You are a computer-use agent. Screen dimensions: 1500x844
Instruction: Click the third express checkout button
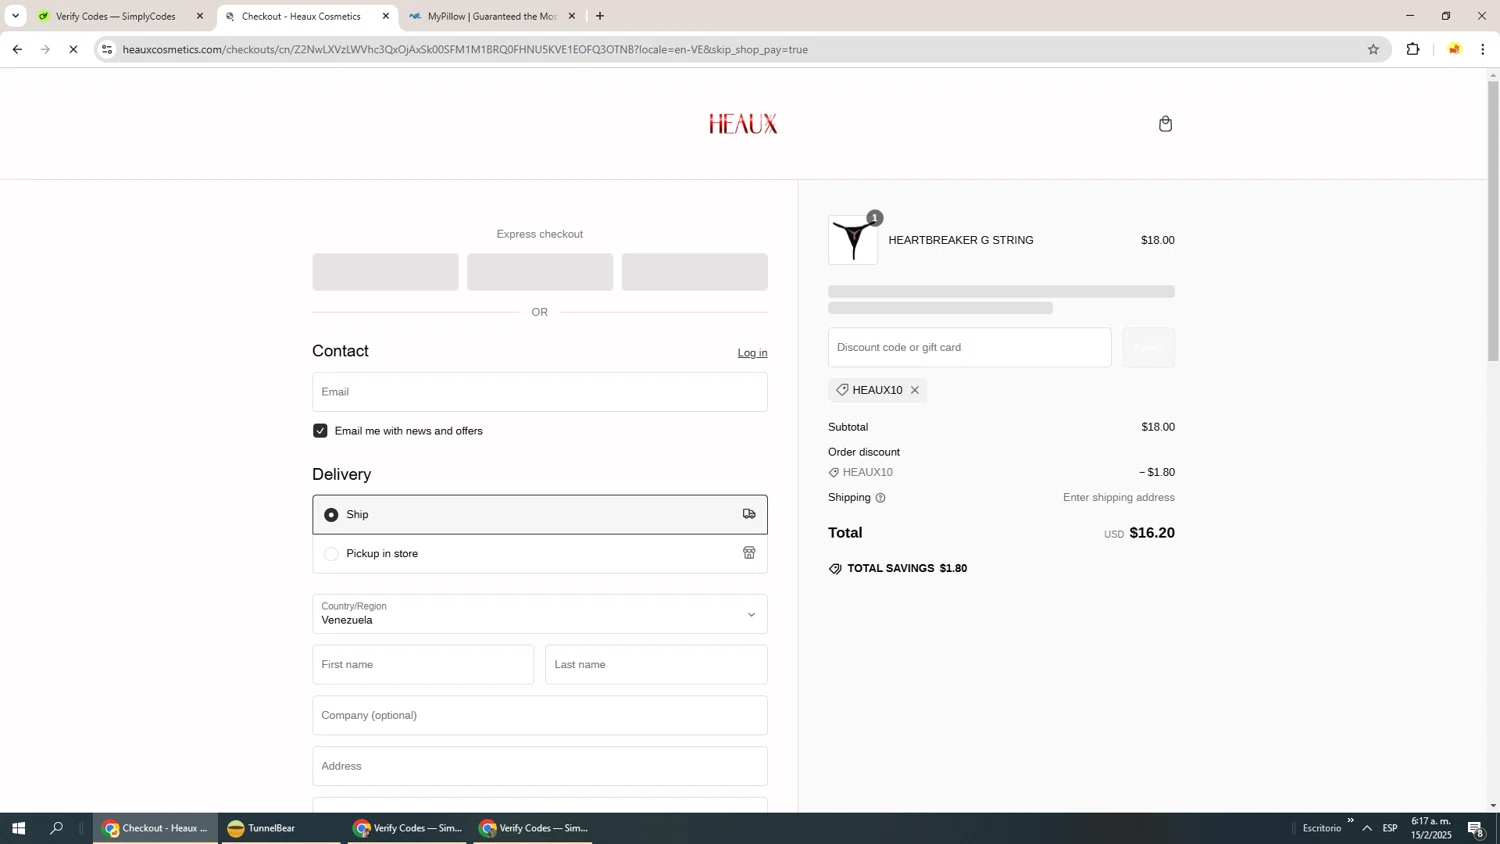point(695,272)
